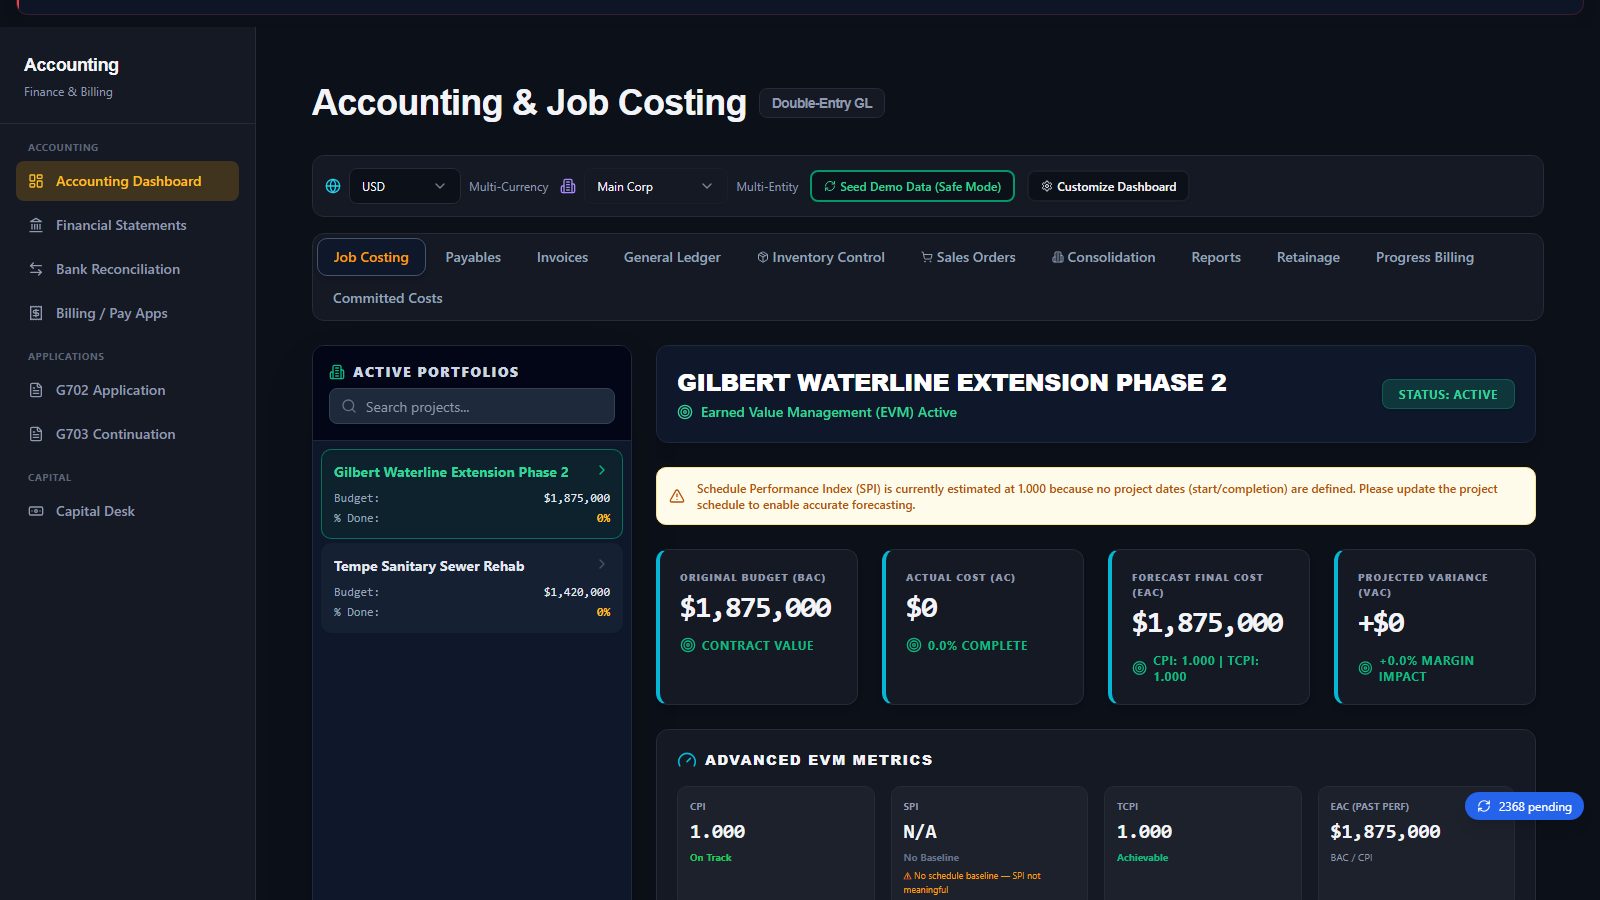Click the G702 Application document icon
The image size is (1600, 900).
[x=36, y=390]
